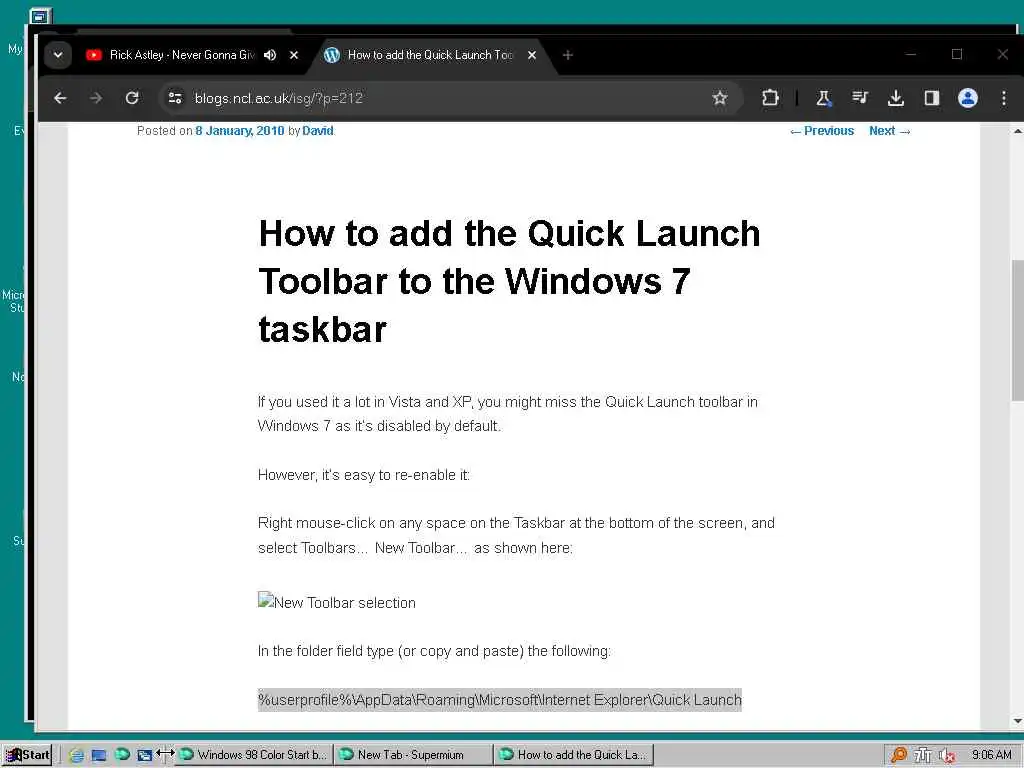Click the address bar URL
This screenshot has width=1024, height=768.
pyautogui.click(x=279, y=98)
